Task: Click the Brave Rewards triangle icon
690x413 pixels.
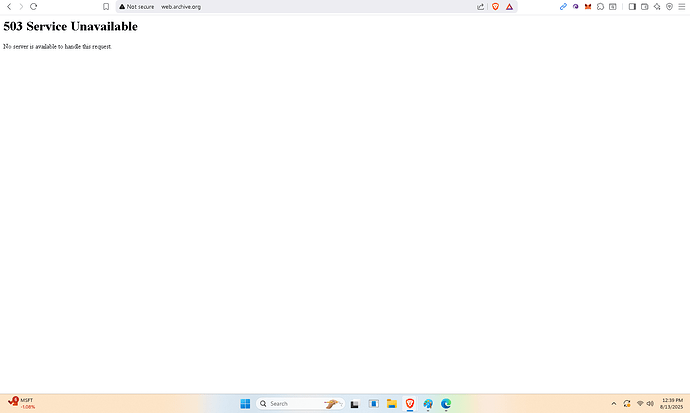Action: coord(509,6)
